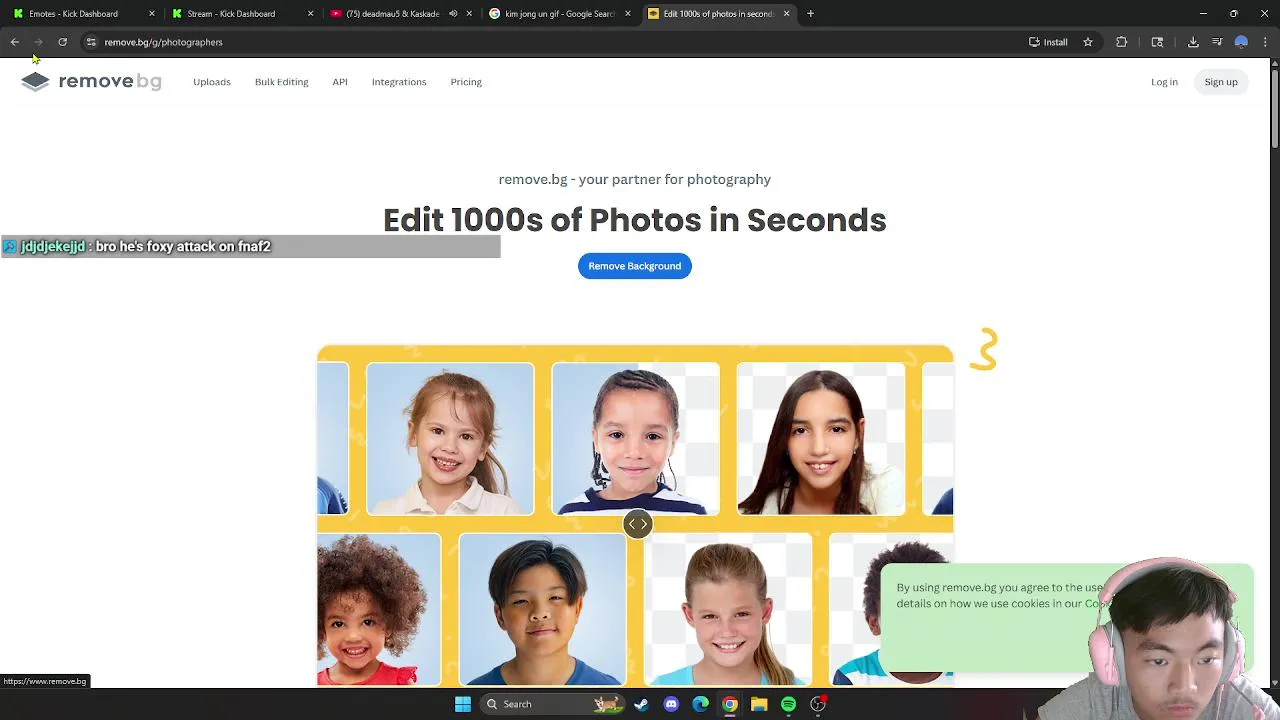Open the Chrome three-dot menu
The height and width of the screenshot is (720, 1280).
(x=1265, y=42)
